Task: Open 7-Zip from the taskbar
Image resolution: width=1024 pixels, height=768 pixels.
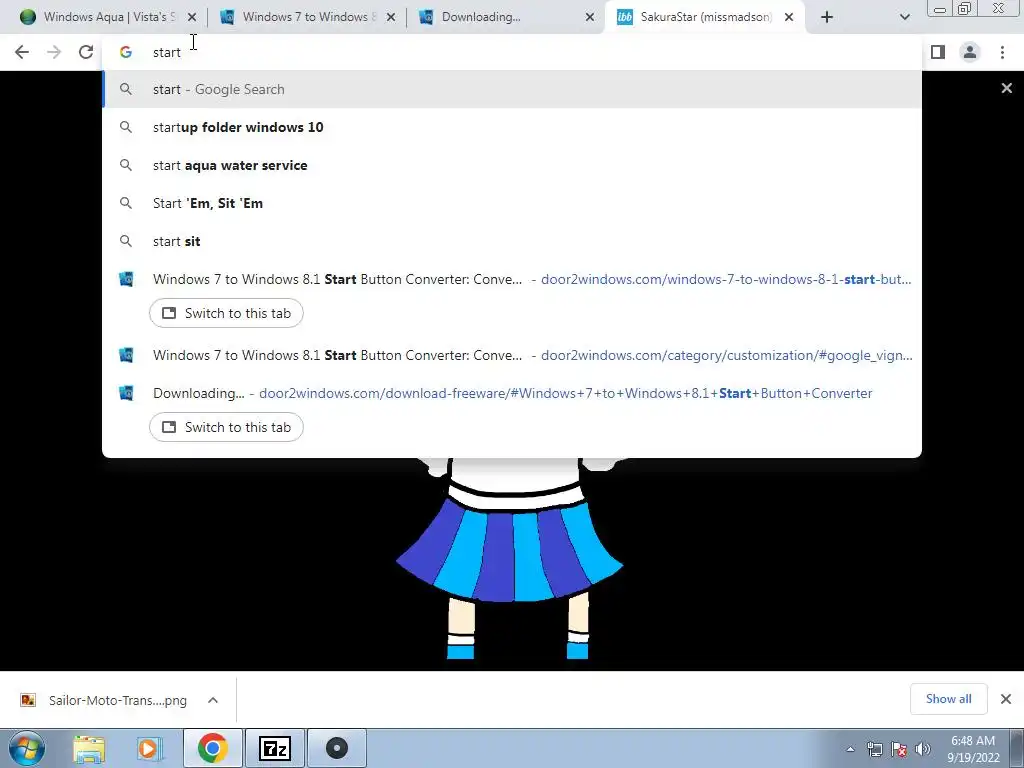Action: 274,748
